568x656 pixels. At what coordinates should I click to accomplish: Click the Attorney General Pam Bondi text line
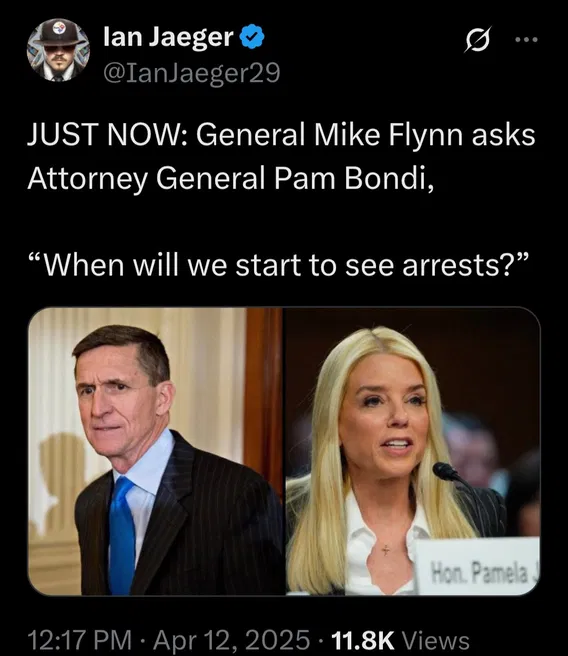coord(230,178)
